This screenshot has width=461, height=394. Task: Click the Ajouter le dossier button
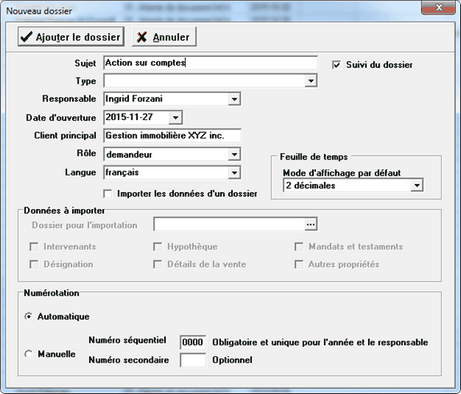point(71,37)
